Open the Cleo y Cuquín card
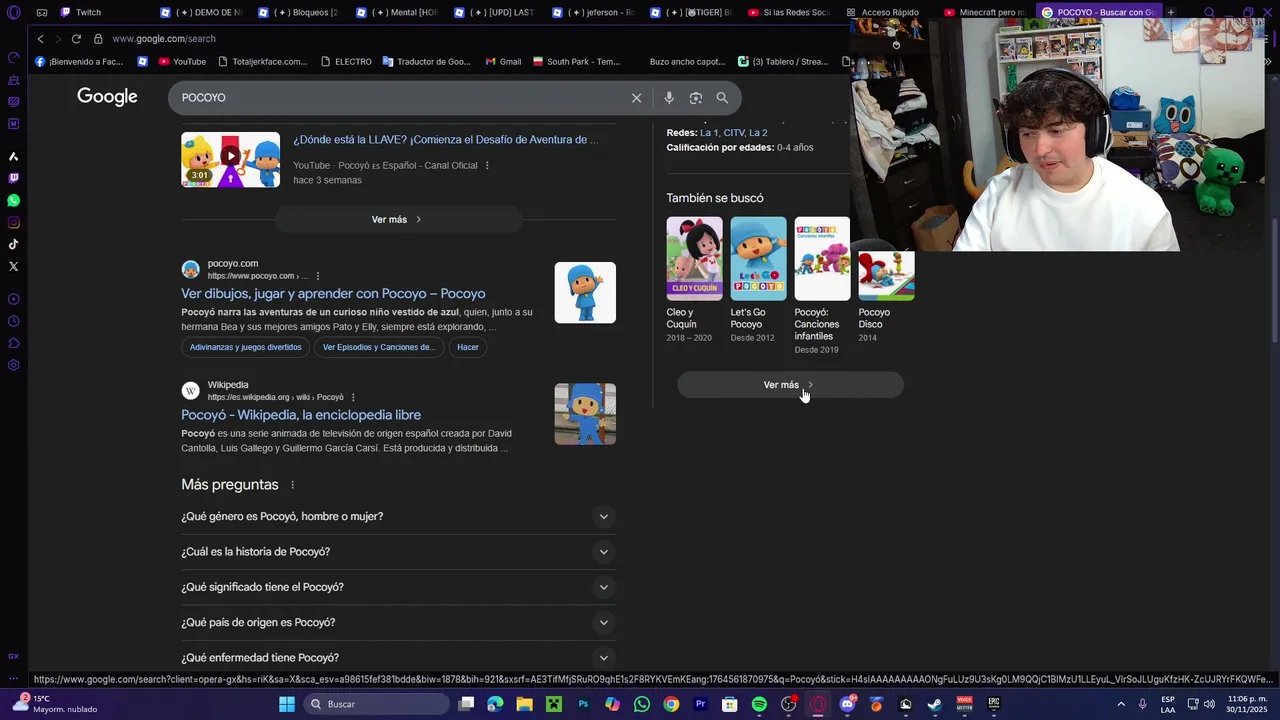 [694, 280]
